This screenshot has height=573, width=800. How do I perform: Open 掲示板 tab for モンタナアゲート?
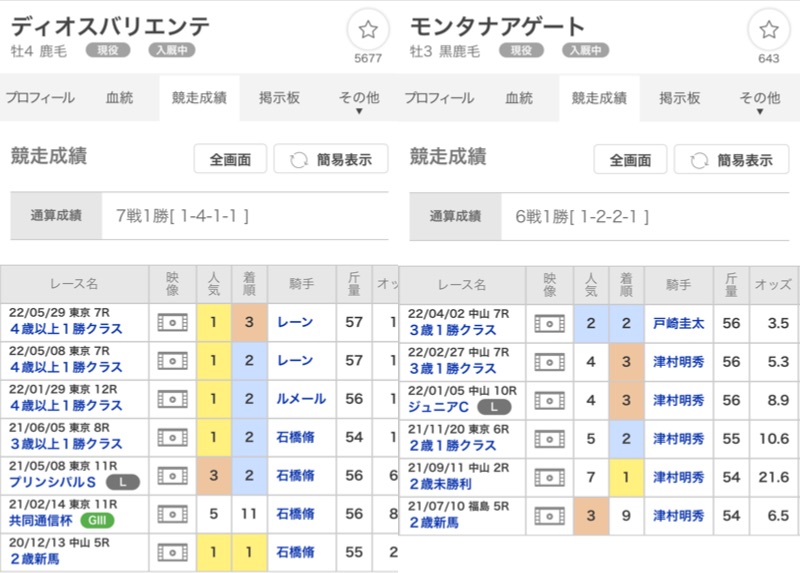(679, 98)
